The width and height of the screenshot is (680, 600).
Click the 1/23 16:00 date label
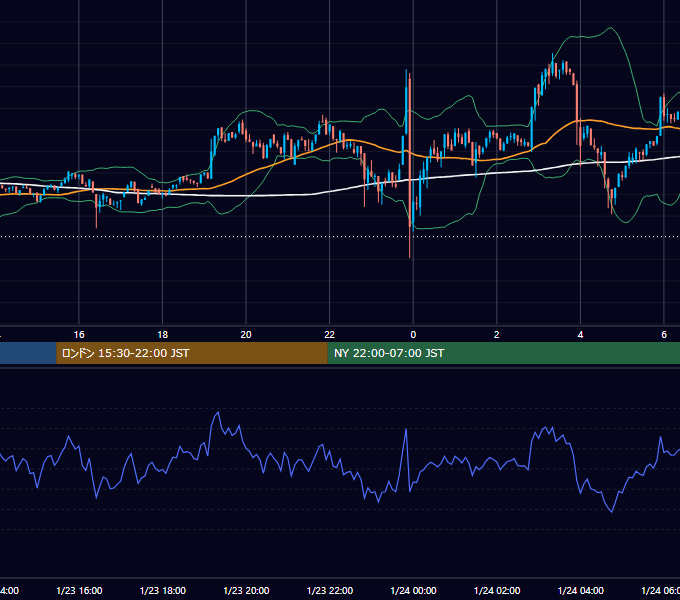(x=79, y=590)
